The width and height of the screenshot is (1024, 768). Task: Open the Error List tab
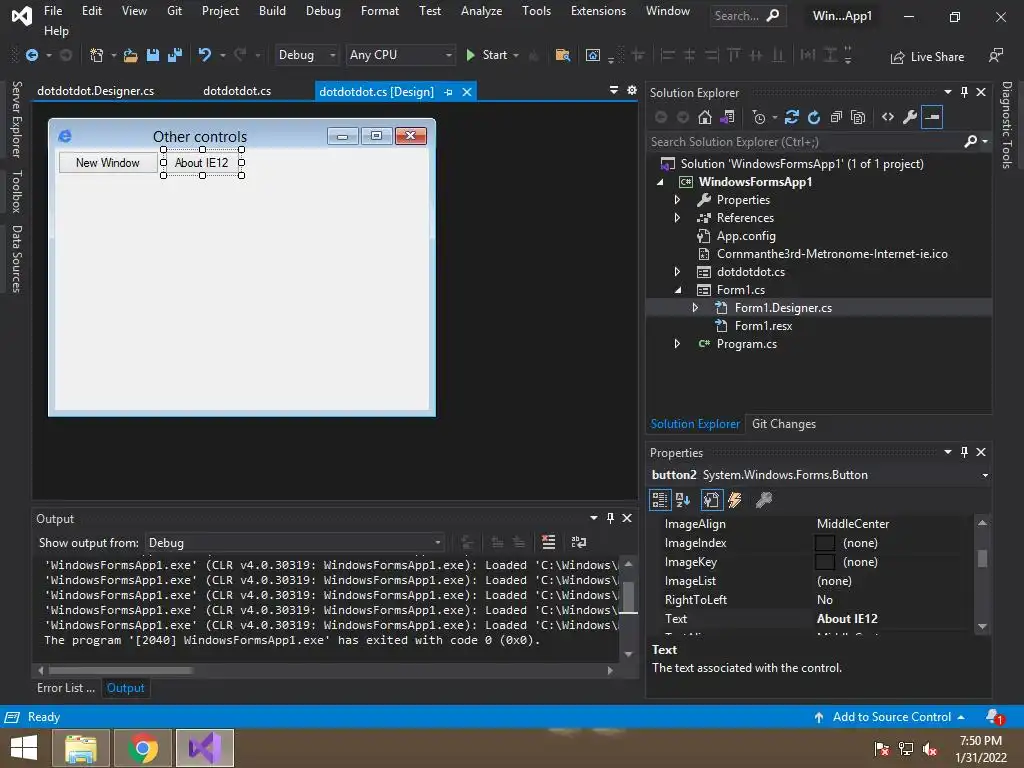tap(66, 688)
